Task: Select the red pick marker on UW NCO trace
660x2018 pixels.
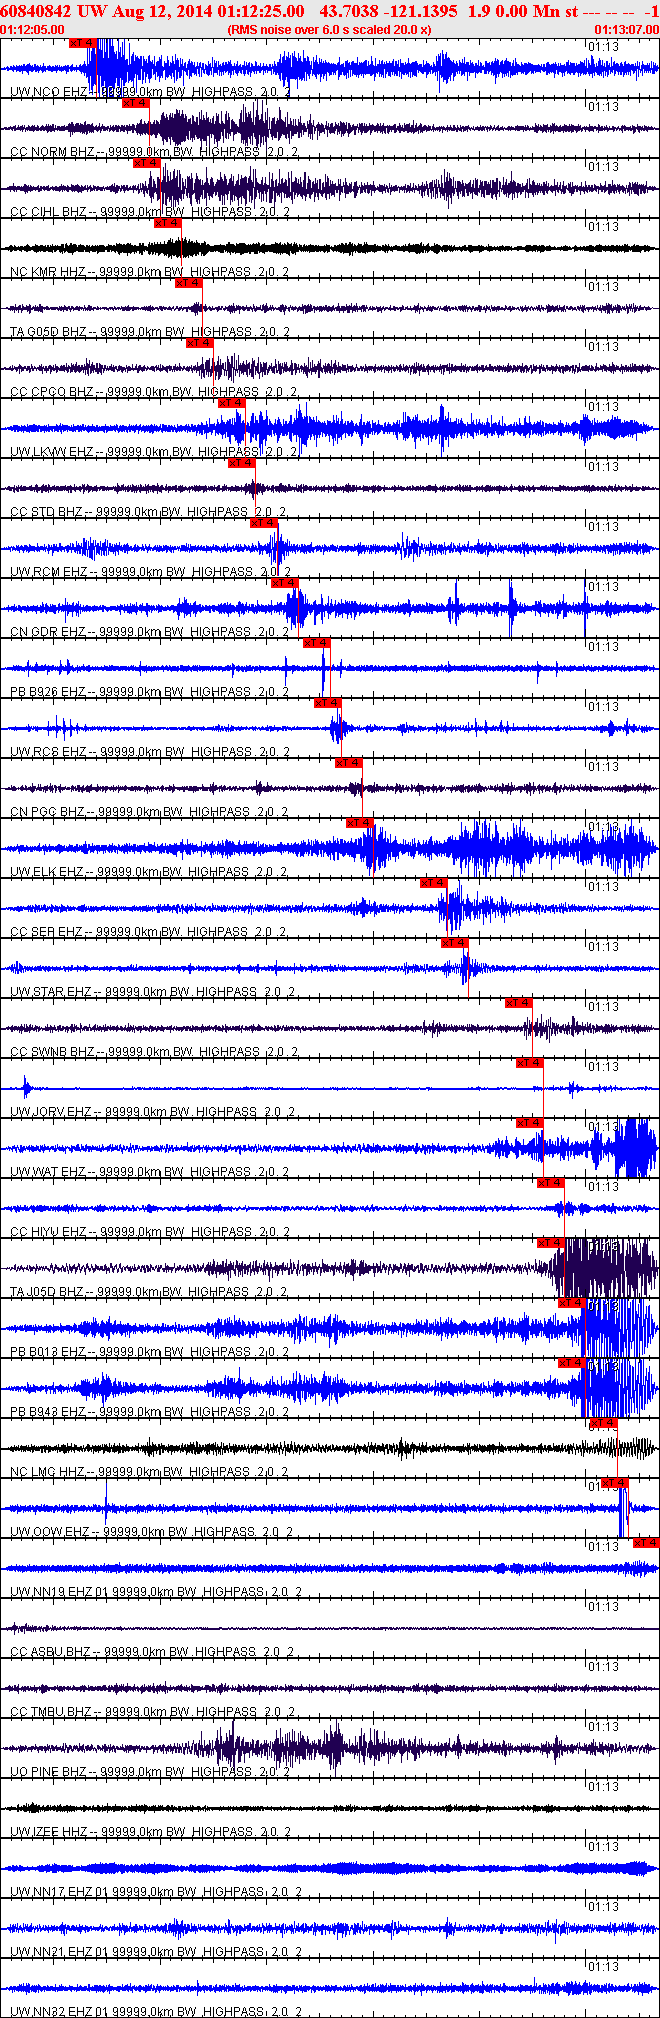Action: 83,43
